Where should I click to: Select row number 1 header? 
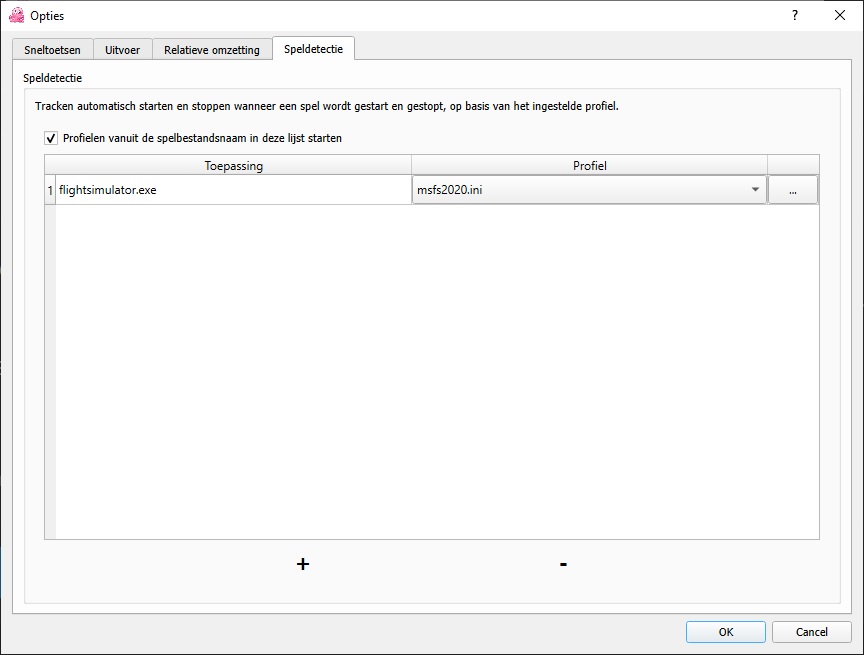[50, 190]
